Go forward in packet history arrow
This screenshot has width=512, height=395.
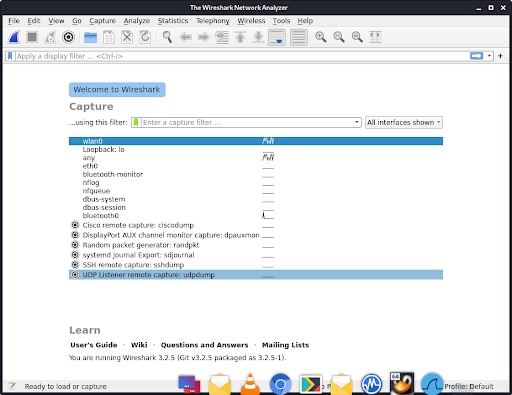(x=204, y=37)
